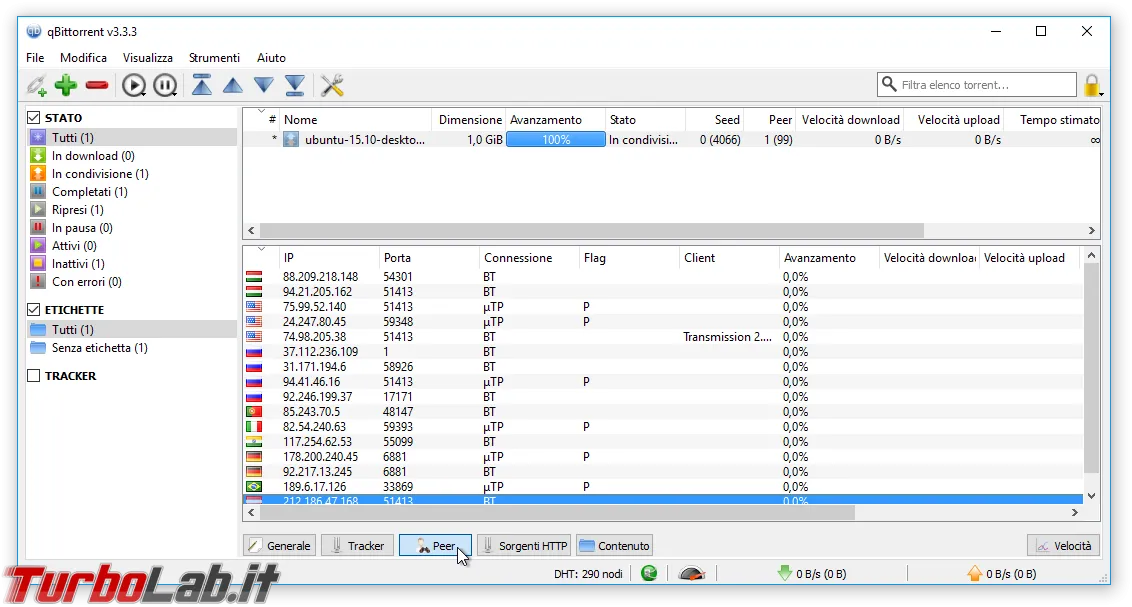The image size is (1132, 607).
Task: Click the torrent list horizontal scrollbar
Action: click(x=591, y=230)
